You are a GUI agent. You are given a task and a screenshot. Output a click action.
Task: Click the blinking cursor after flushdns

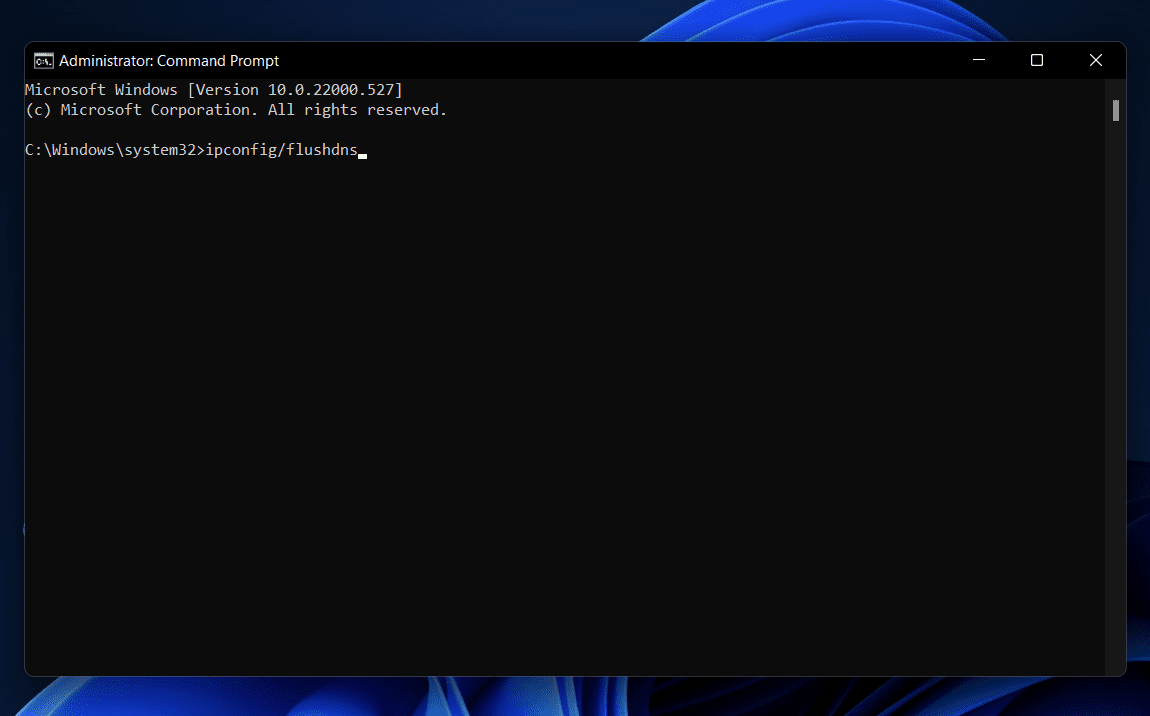[x=363, y=155]
